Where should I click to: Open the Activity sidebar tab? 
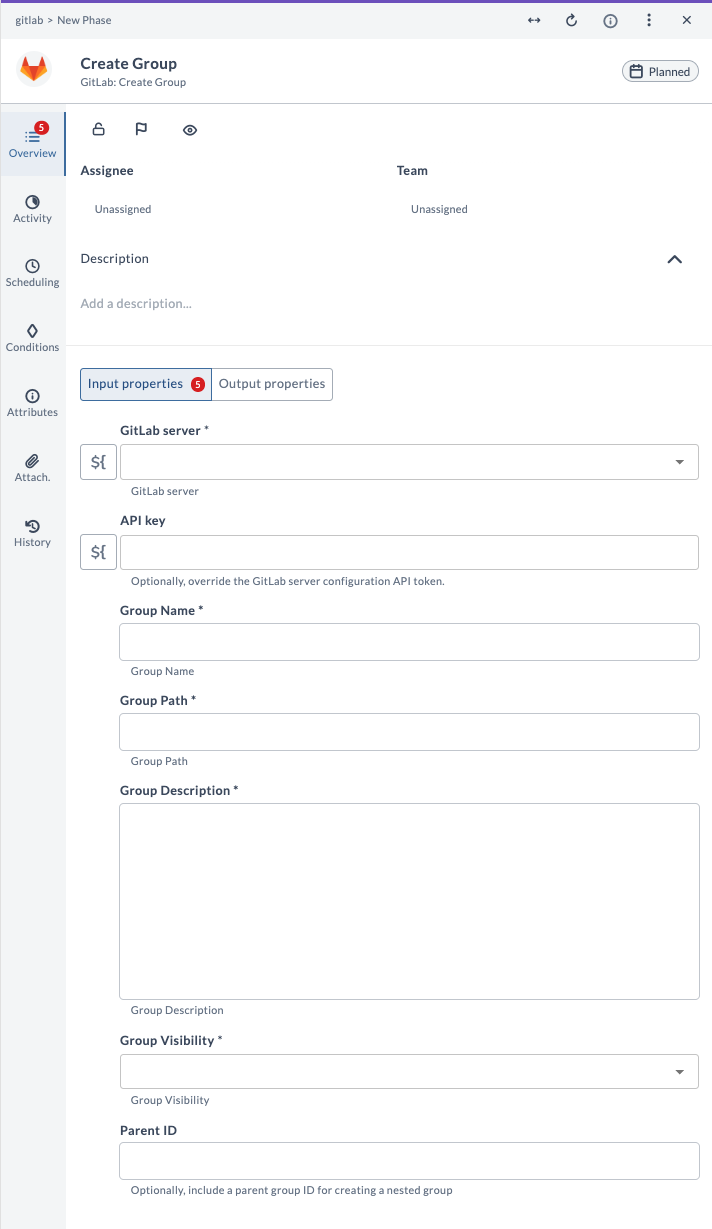33,209
